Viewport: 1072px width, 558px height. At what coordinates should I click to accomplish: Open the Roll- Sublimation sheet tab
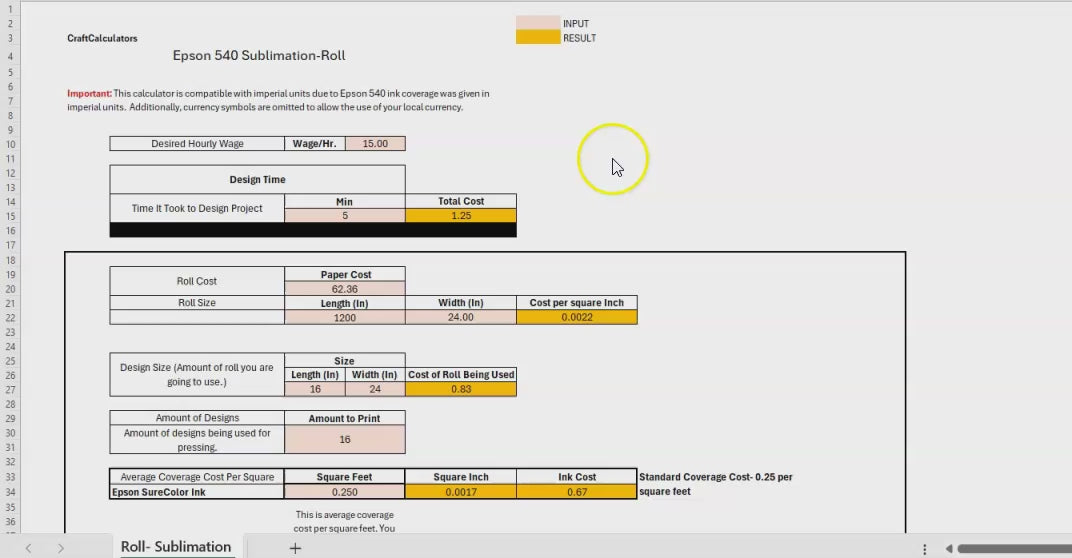(176, 547)
